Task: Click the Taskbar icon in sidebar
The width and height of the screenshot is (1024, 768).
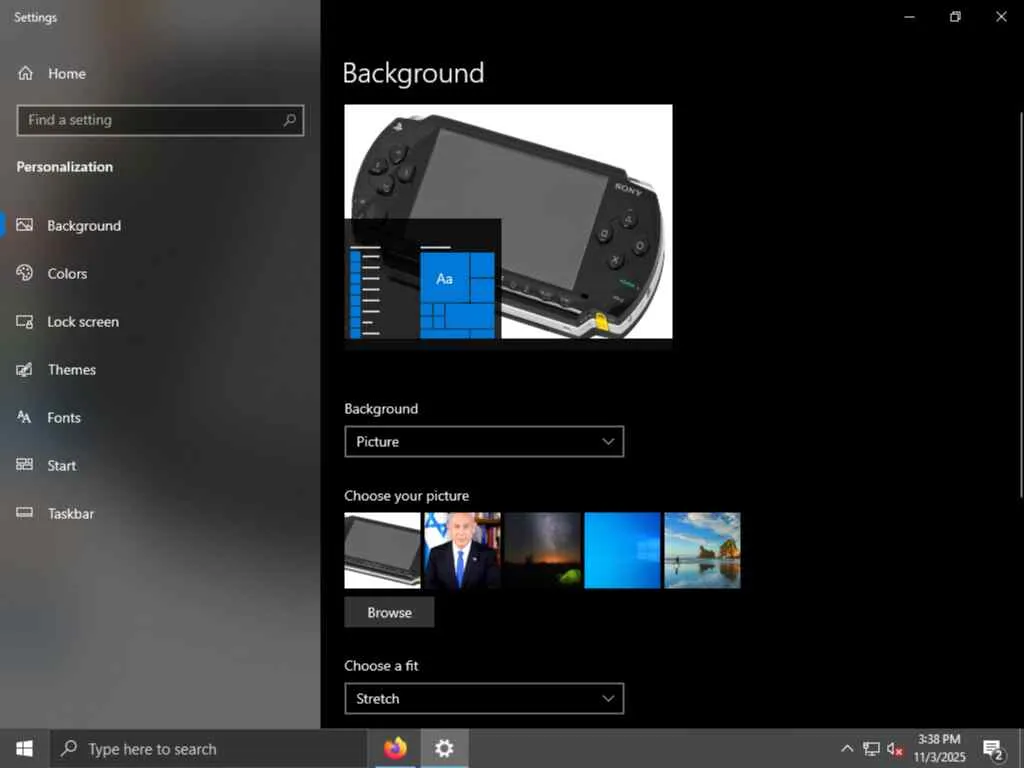Action: 24,512
